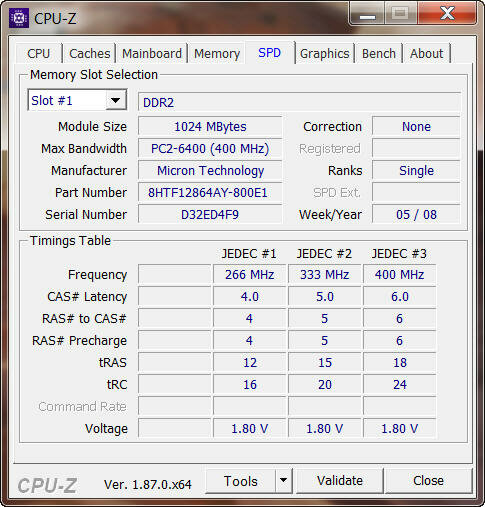
Task: Switch to the Bench tab
Action: [379, 53]
